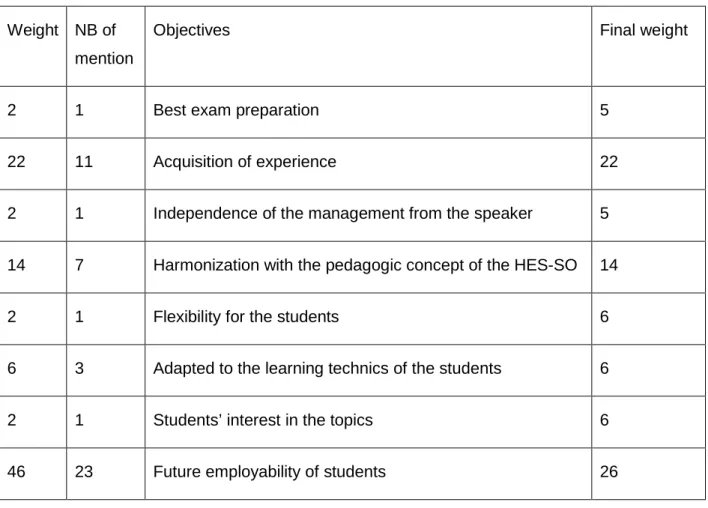Select final weight 22 for Acquisition row

click(x=609, y=162)
